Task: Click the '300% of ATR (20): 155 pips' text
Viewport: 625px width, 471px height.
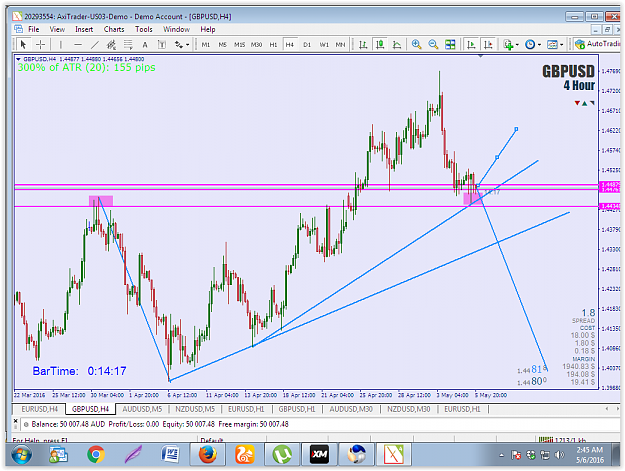Action: [x=86, y=67]
